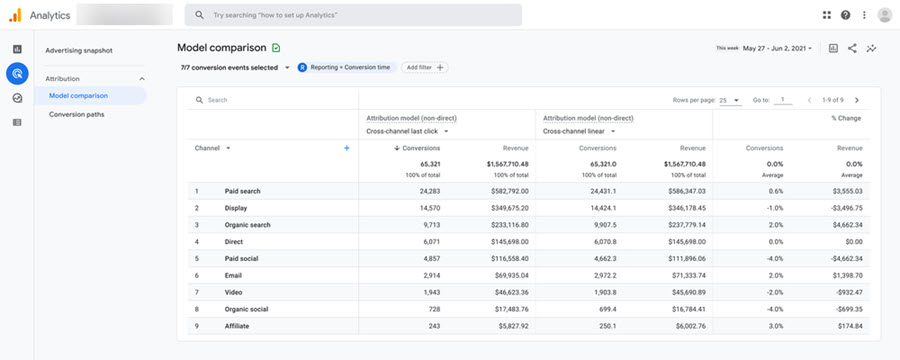Viewport: 900px width, 360px height.
Task: Open the Insights sparkline icon
Action: pyautogui.click(x=871, y=49)
